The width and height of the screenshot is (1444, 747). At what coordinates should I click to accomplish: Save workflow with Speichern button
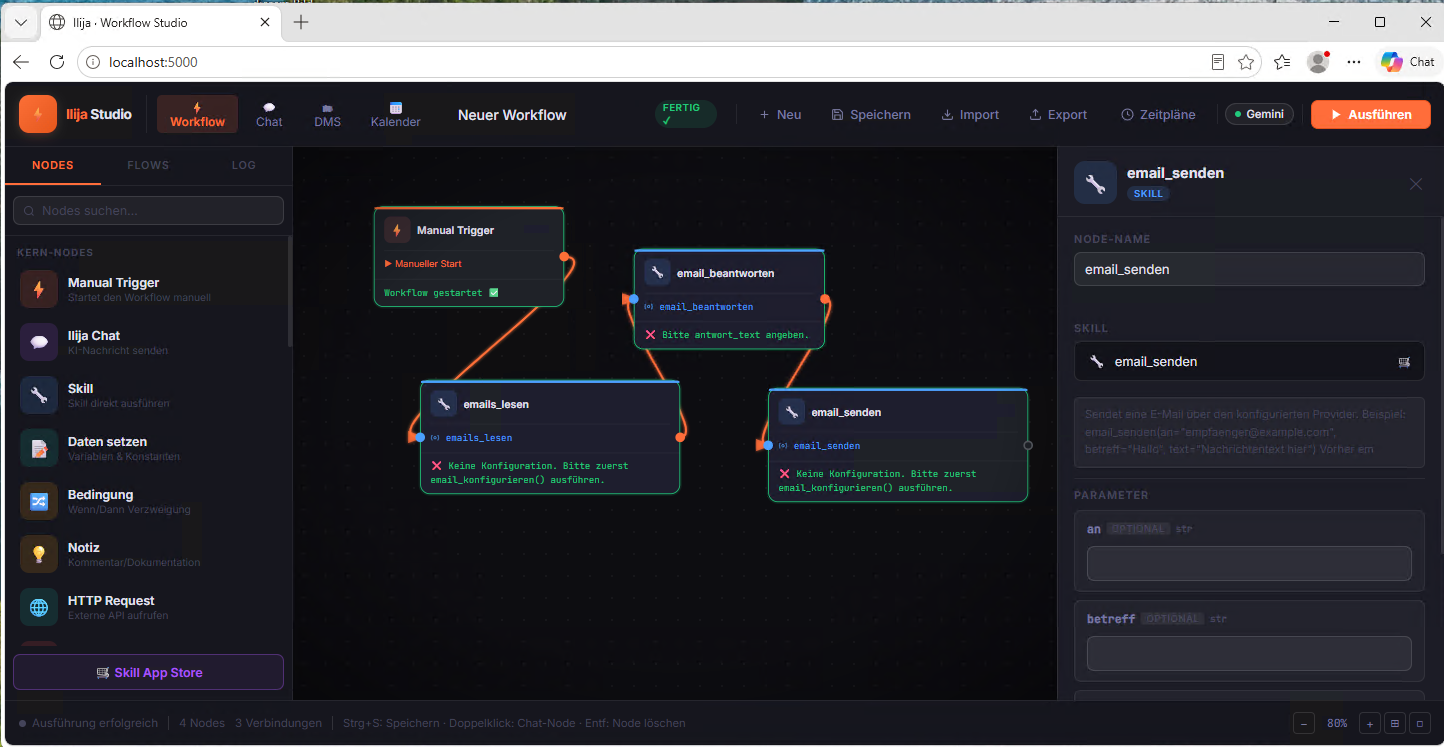[871, 114]
